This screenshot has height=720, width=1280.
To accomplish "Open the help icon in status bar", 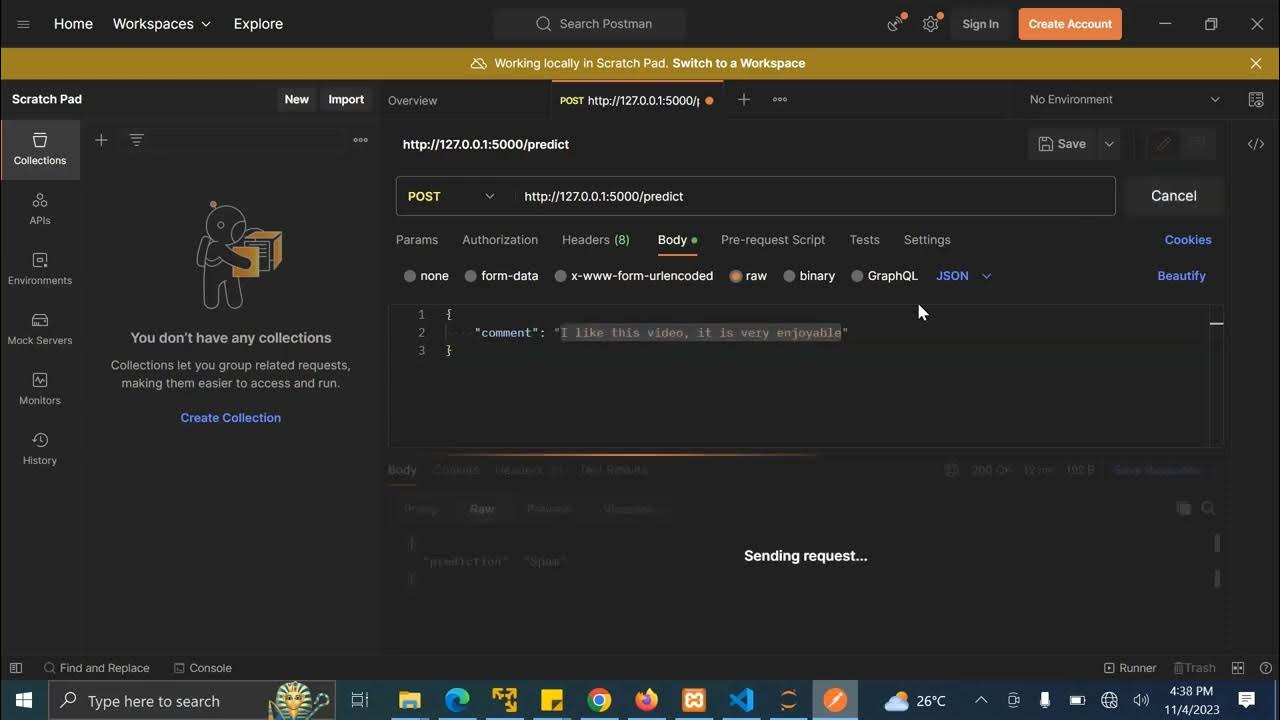I will (x=1264, y=668).
